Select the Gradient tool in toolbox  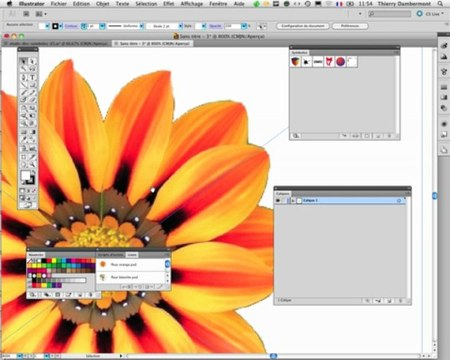pyautogui.click(x=32, y=132)
